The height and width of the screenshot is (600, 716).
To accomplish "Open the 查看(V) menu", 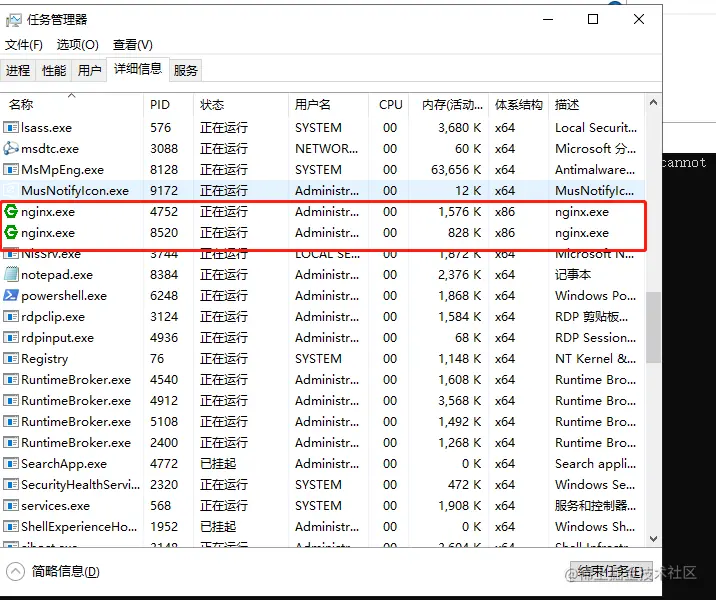I will click(132, 45).
